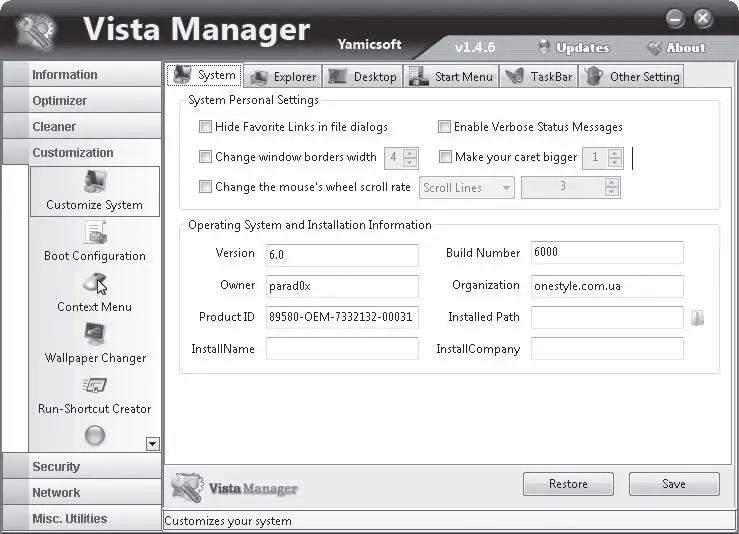Screen dimensions: 739x534
Task: Click into the Owner text field
Action: click(342, 286)
